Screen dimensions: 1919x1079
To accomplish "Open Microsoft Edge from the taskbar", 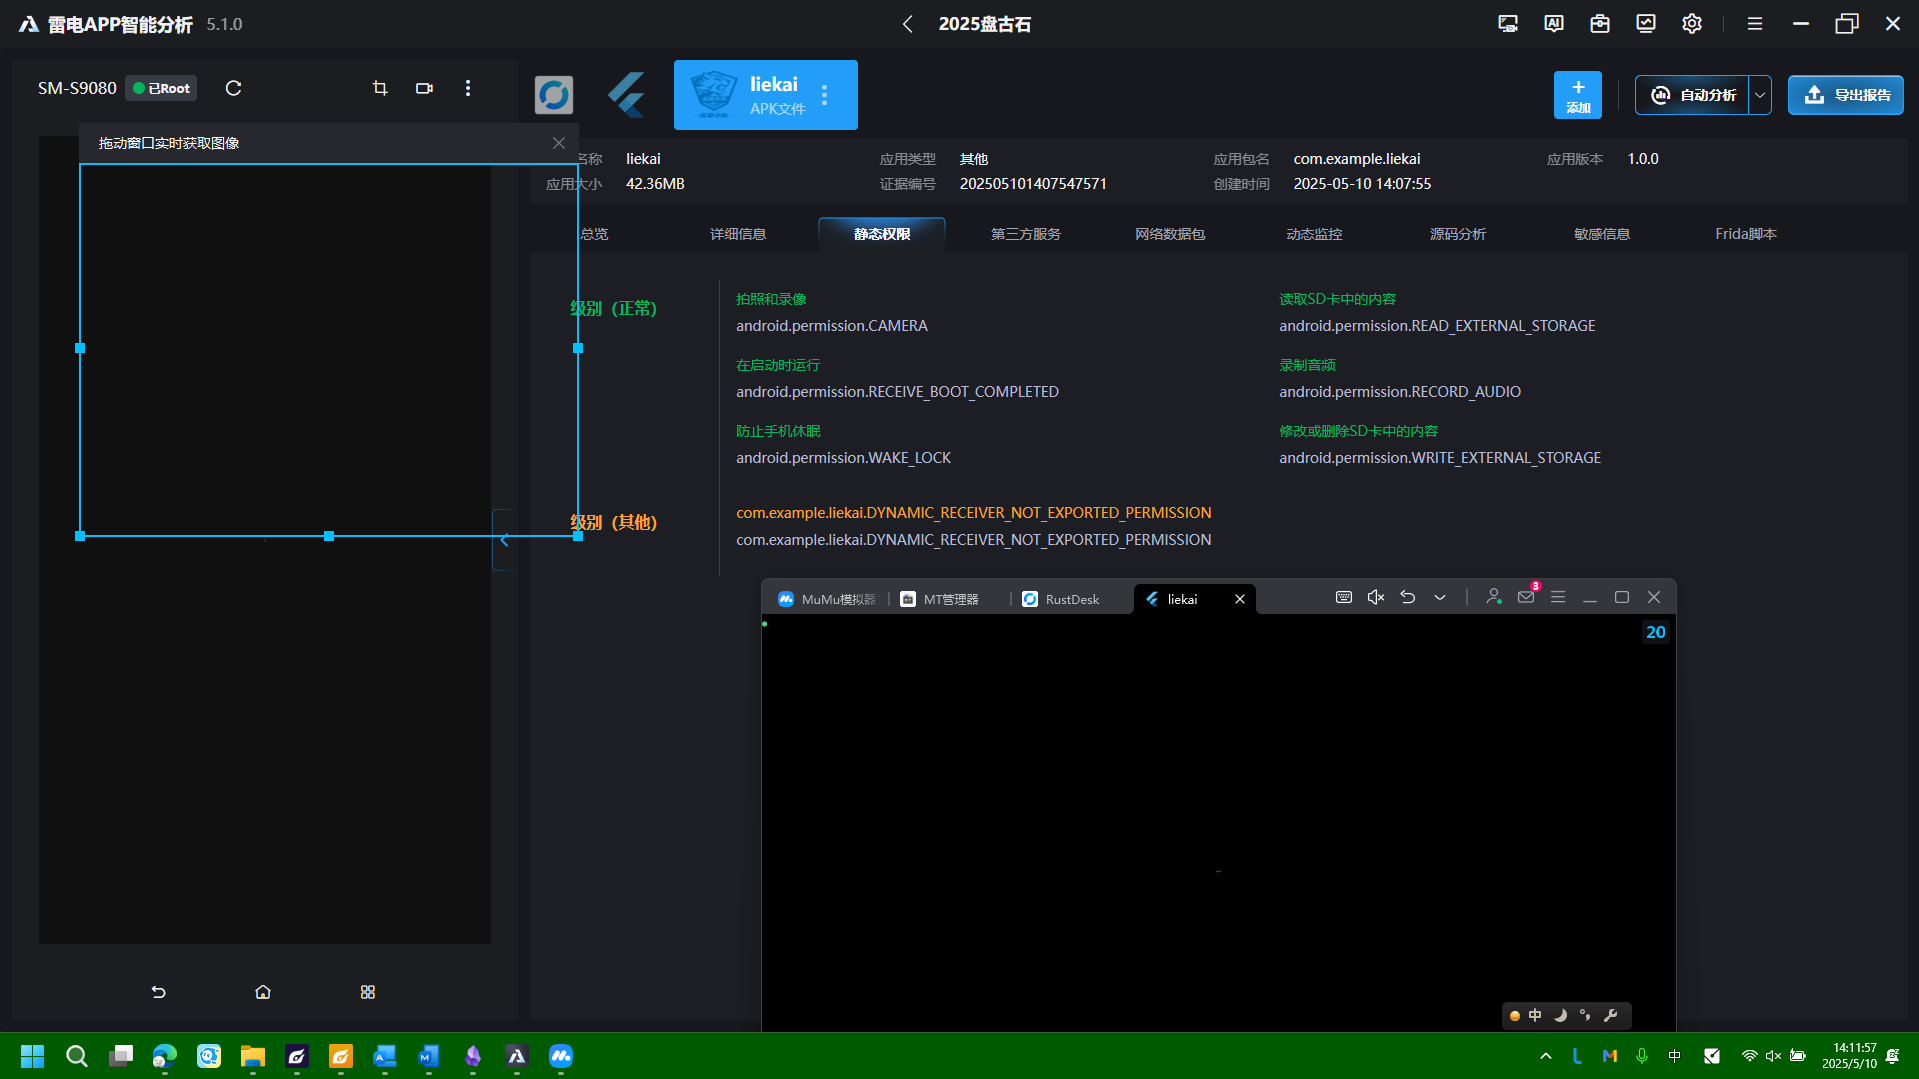I will pos(165,1056).
